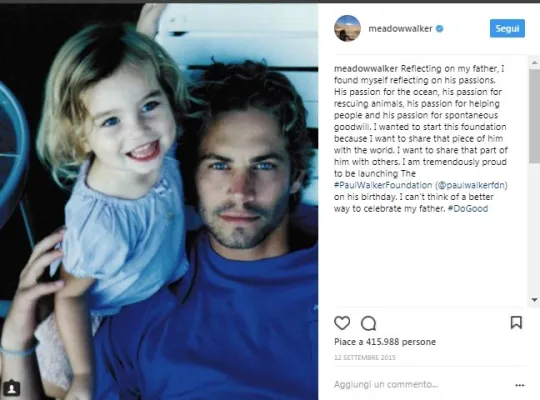Screen dimensions: 540x400
Task: Click the blue verified badge
Action: click(x=439, y=29)
